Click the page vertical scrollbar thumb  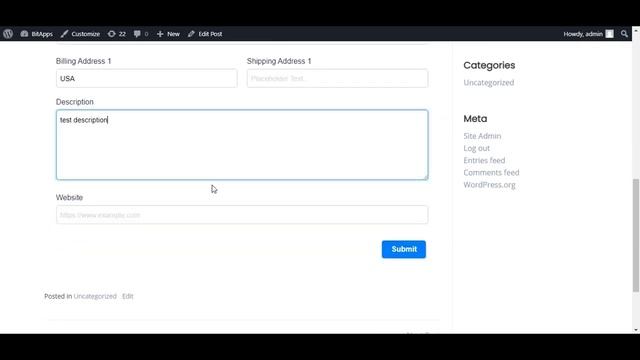[x=636, y=235]
